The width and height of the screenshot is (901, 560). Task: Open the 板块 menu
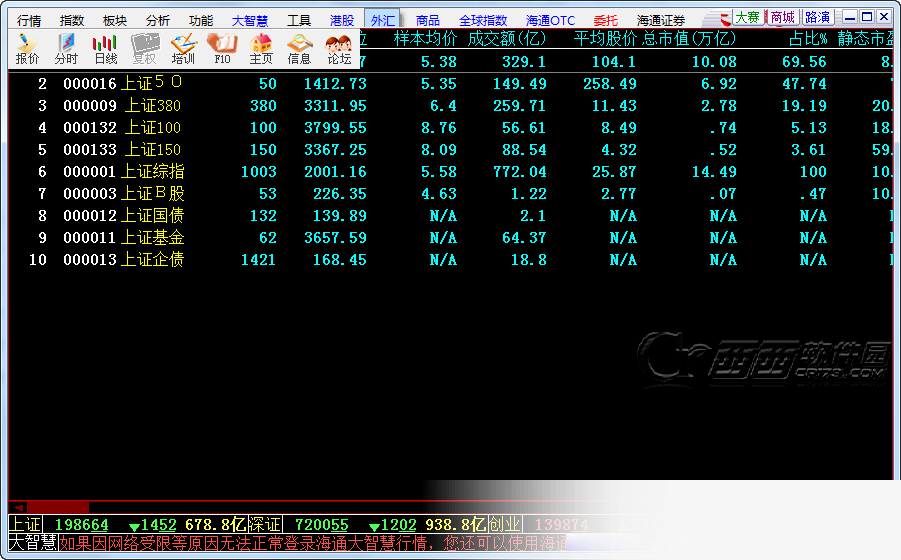(x=115, y=21)
